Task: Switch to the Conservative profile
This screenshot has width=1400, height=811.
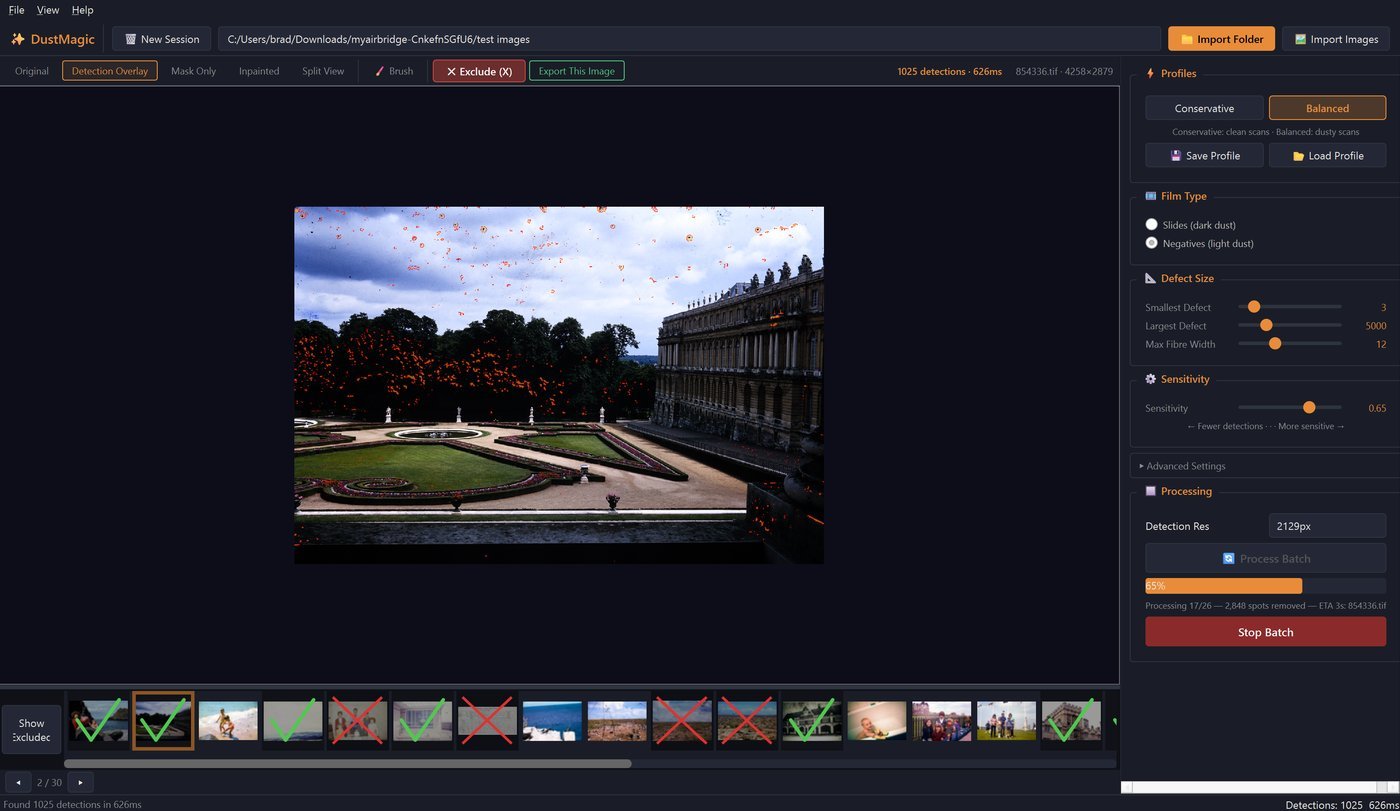Action: pos(1204,108)
